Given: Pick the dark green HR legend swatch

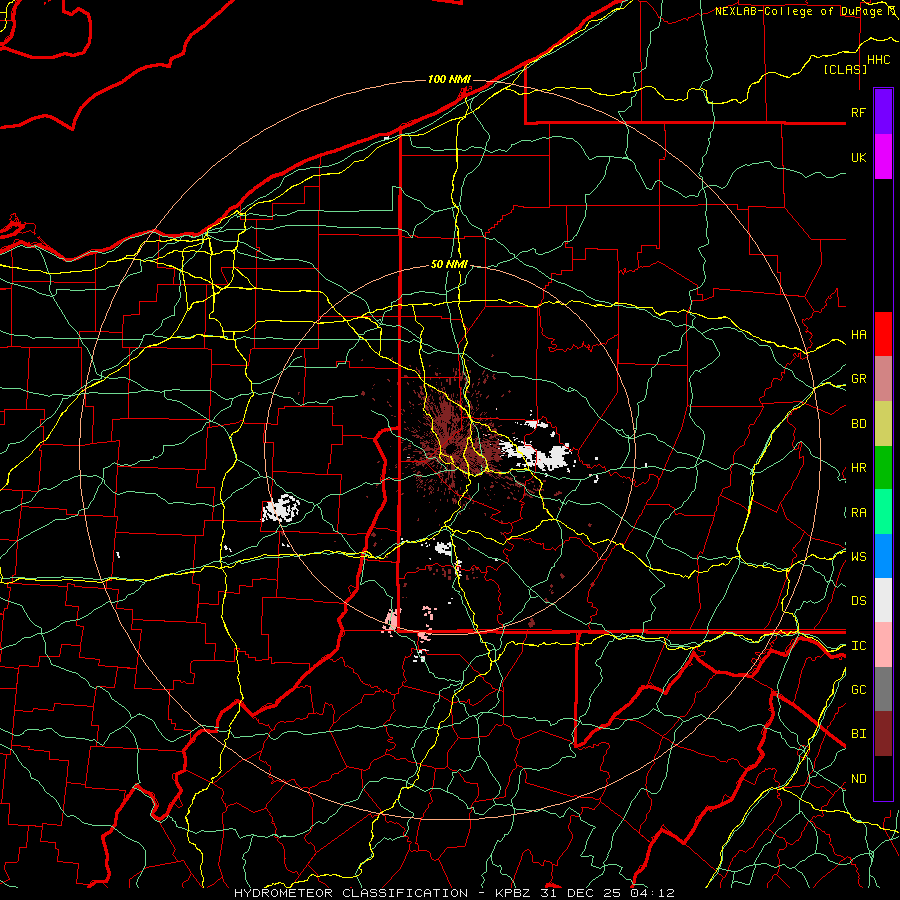Looking at the screenshot, I should coord(883,468).
